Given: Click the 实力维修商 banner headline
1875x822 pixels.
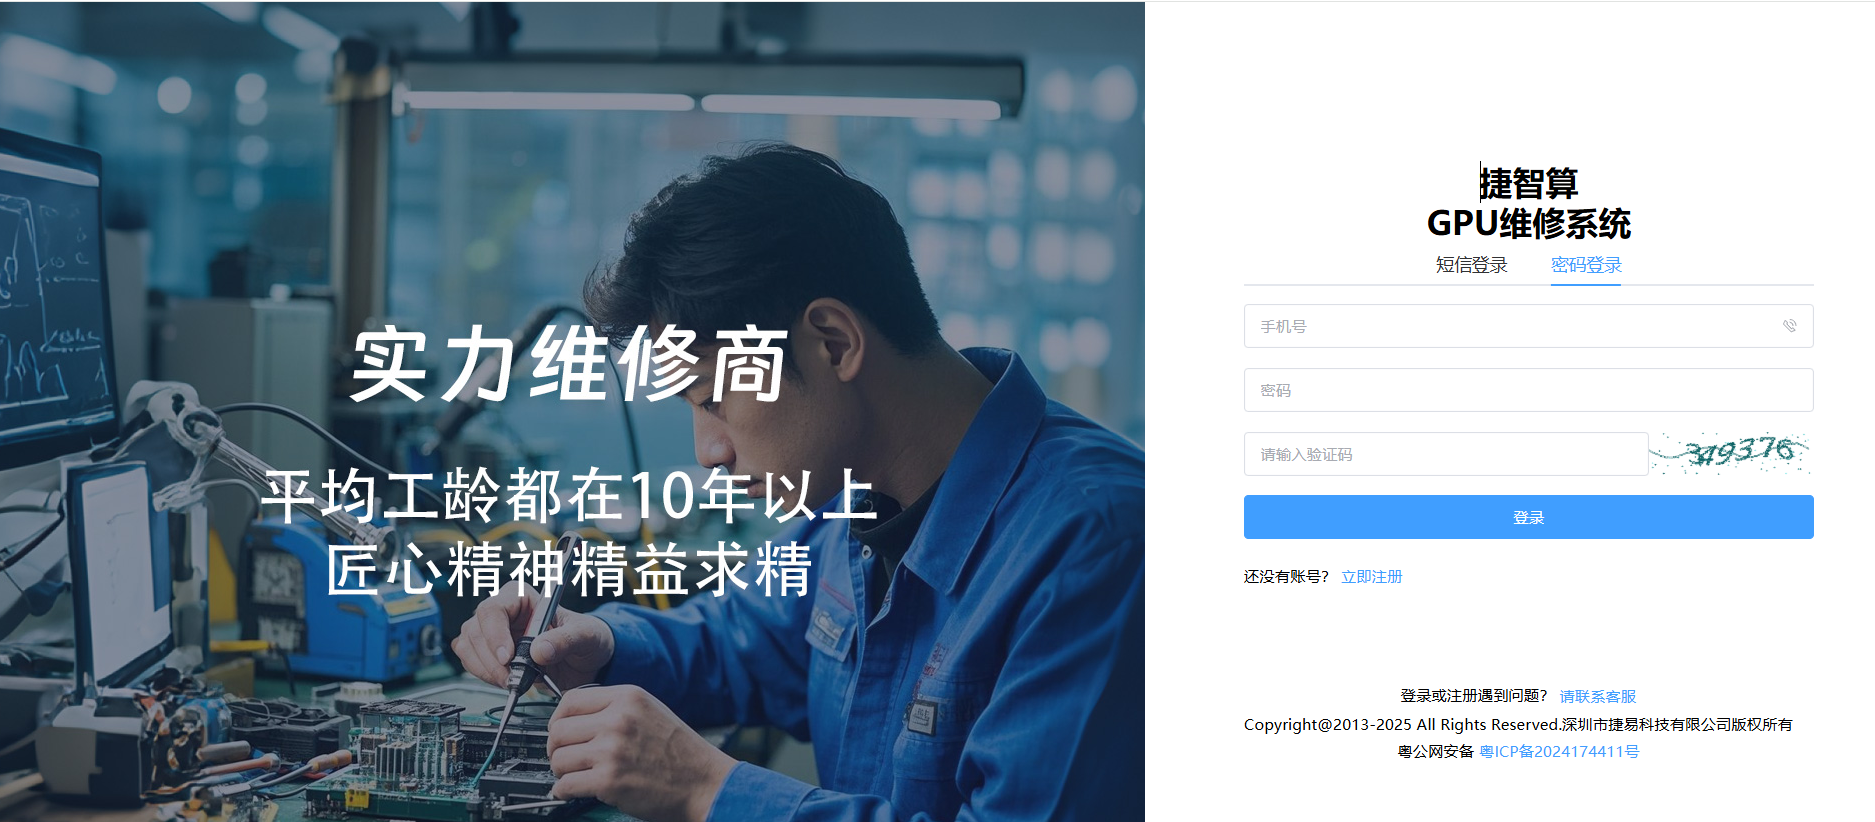Looking at the screenshot, I should click(570, 365).
